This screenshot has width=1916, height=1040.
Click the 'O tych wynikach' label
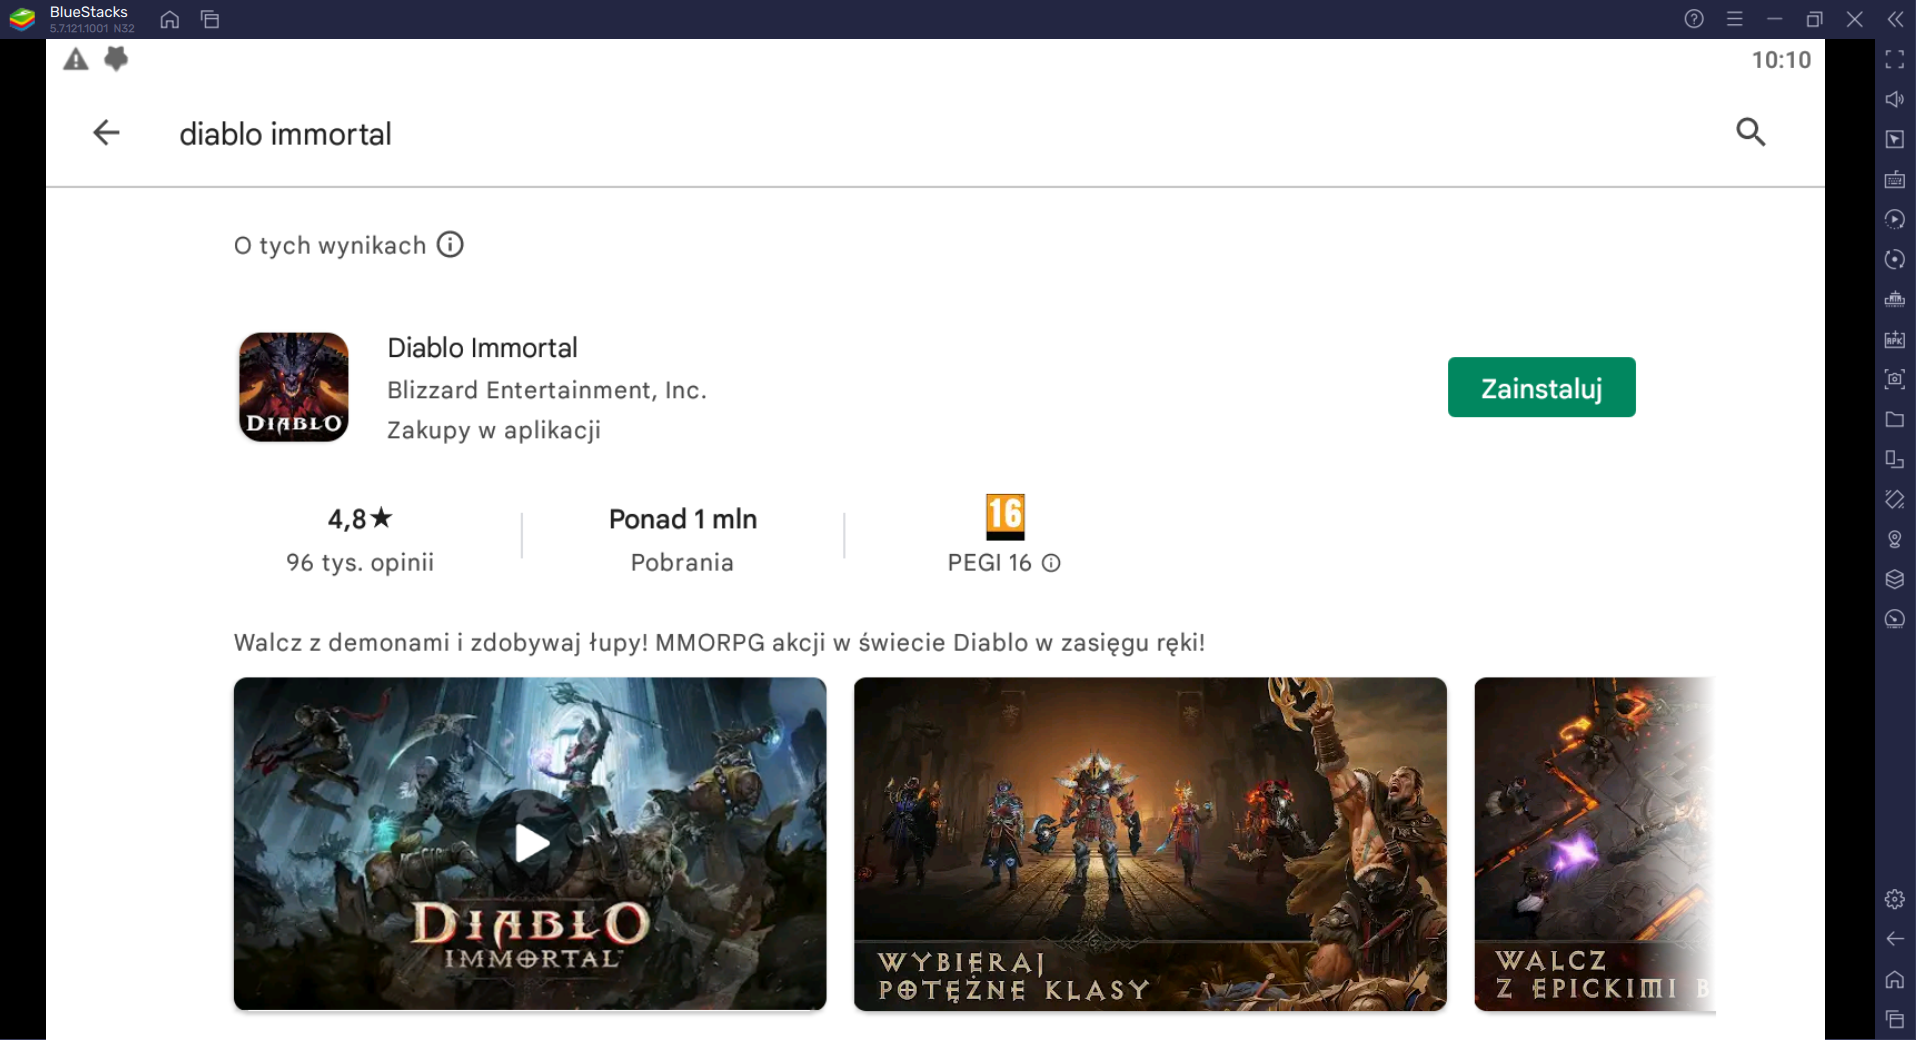tap(330, 245)
